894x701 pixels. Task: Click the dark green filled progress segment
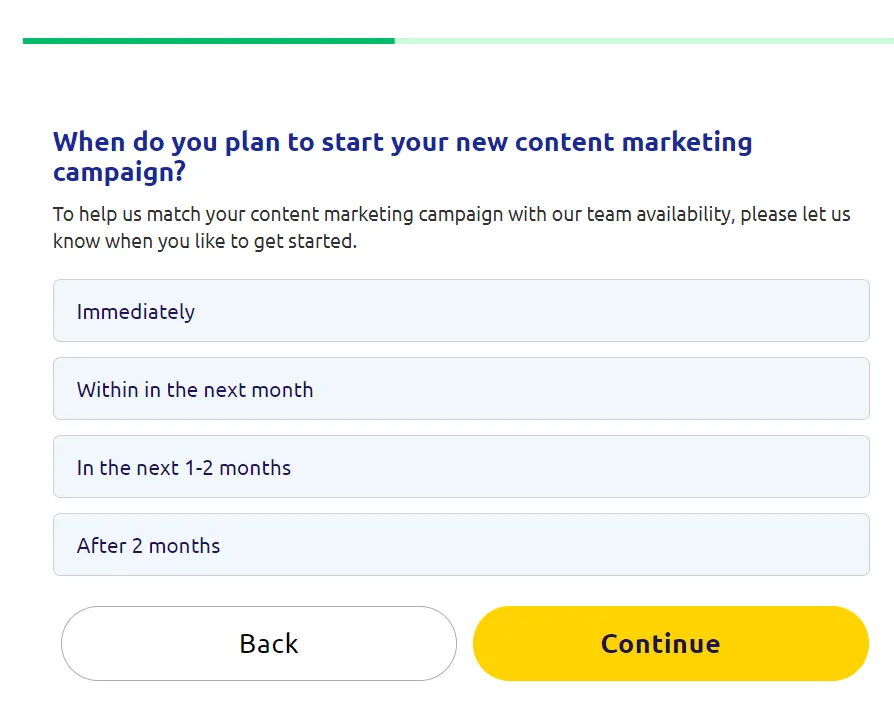coord(208,41)
